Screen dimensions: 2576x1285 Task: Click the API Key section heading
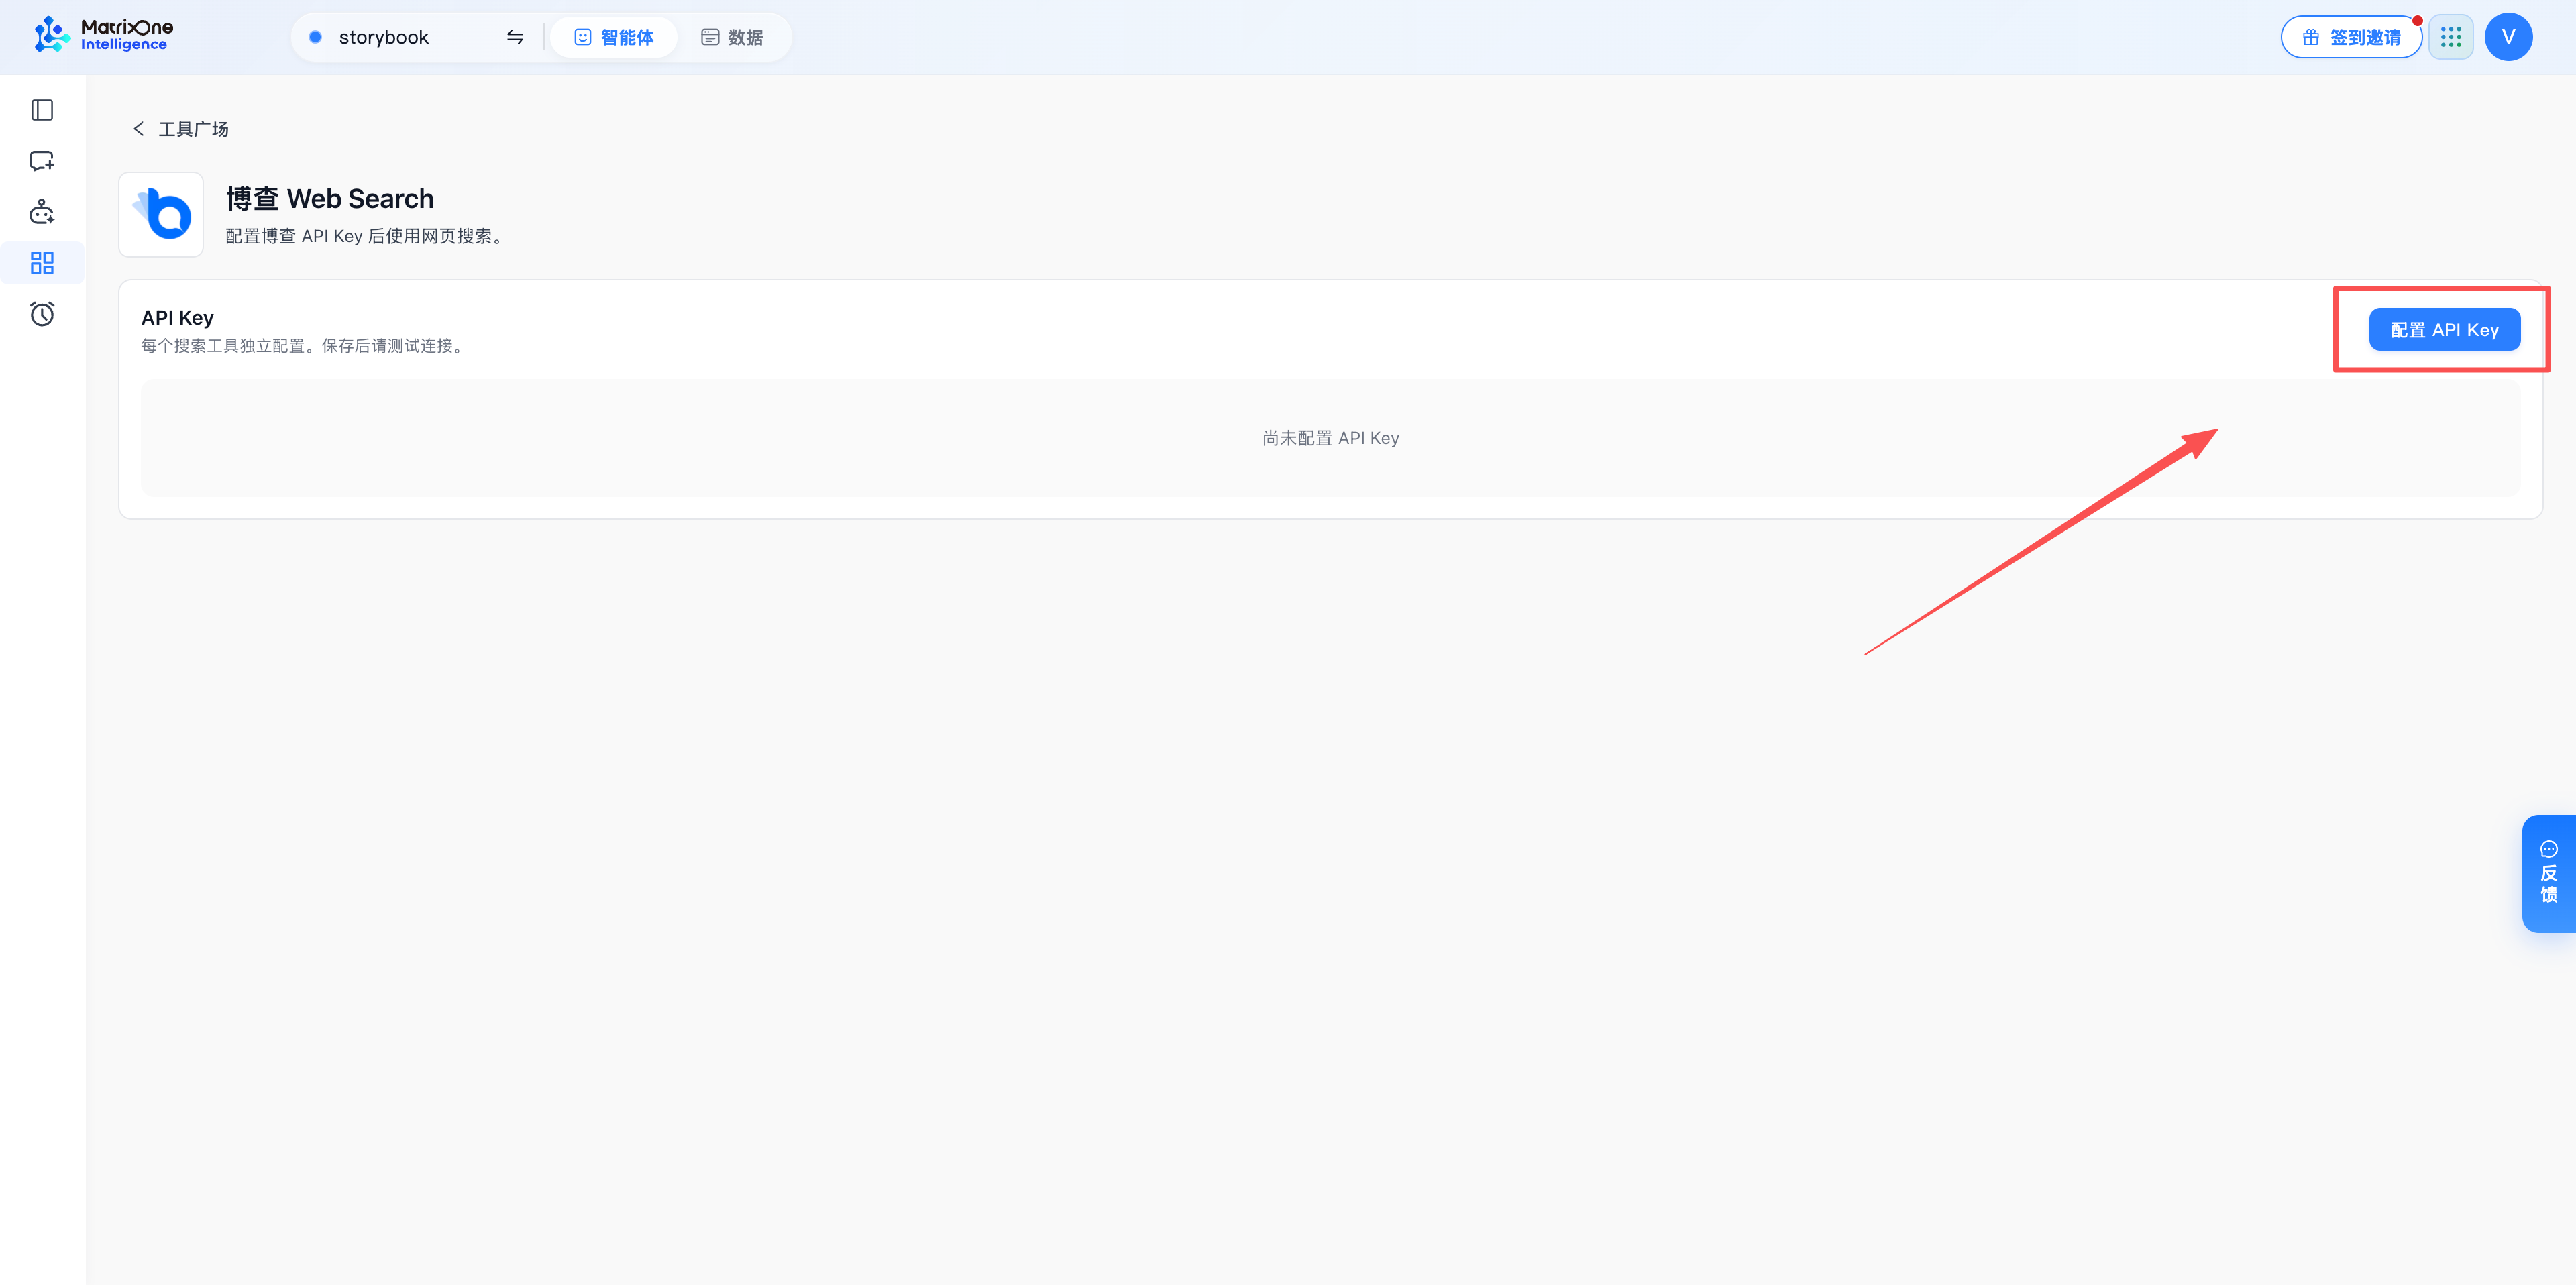(x=177, y=317)
